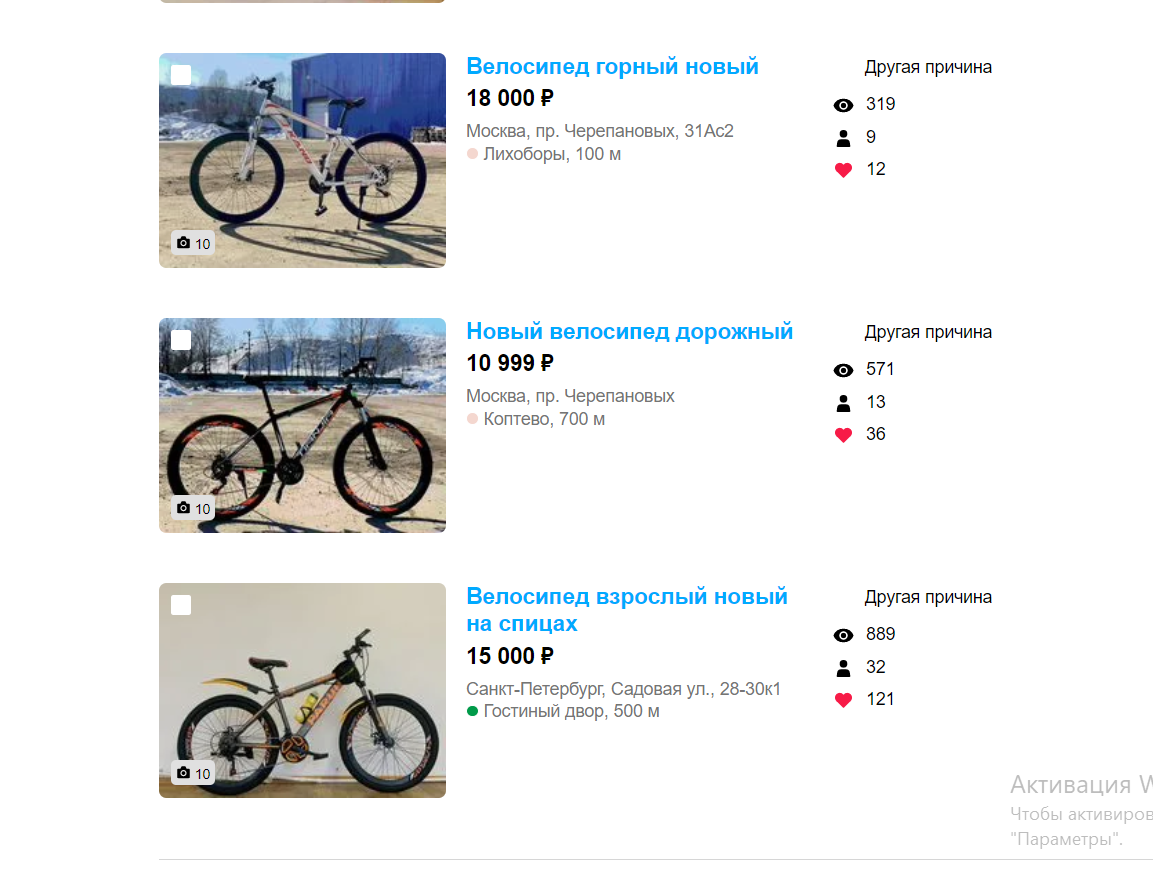Click views eye icon for mountain bike listing
This screenshot has width=1153, height=882.
(843, 105)
